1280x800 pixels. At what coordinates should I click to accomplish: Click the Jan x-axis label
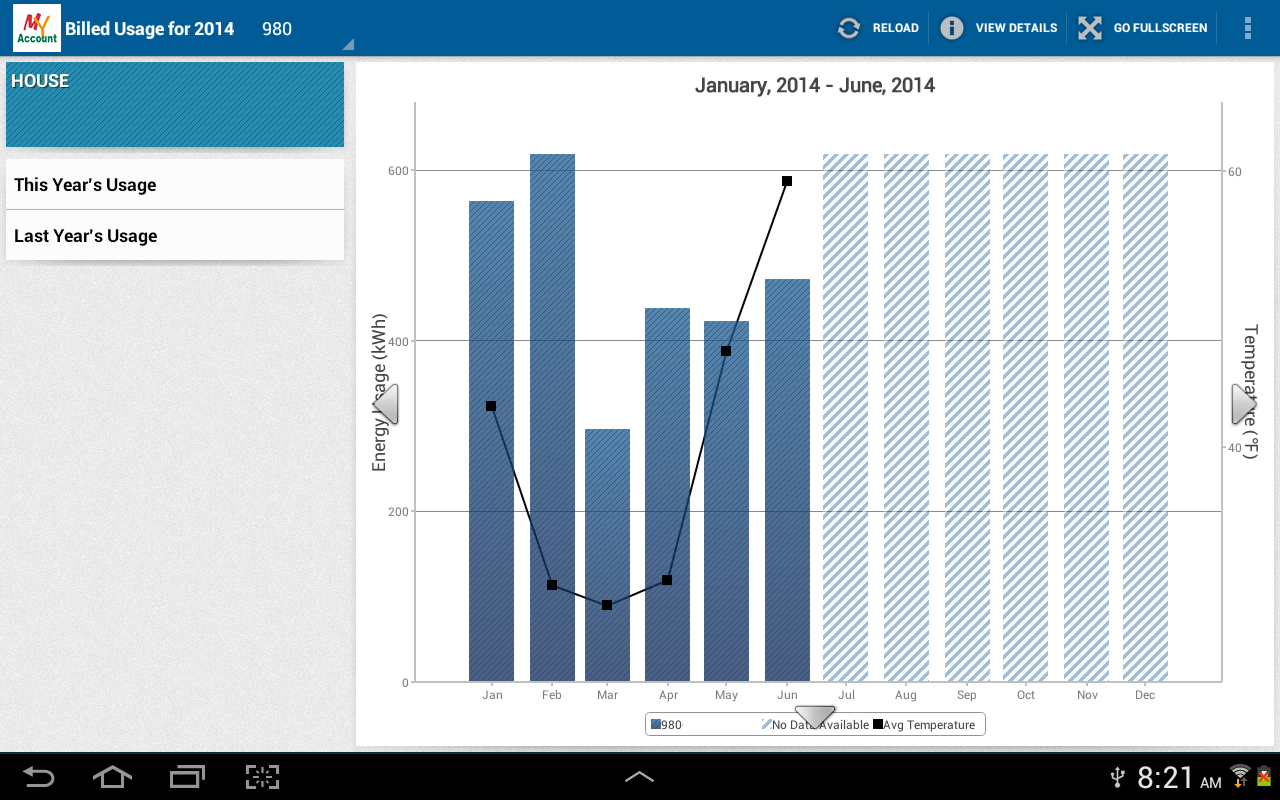coord(492,695)
